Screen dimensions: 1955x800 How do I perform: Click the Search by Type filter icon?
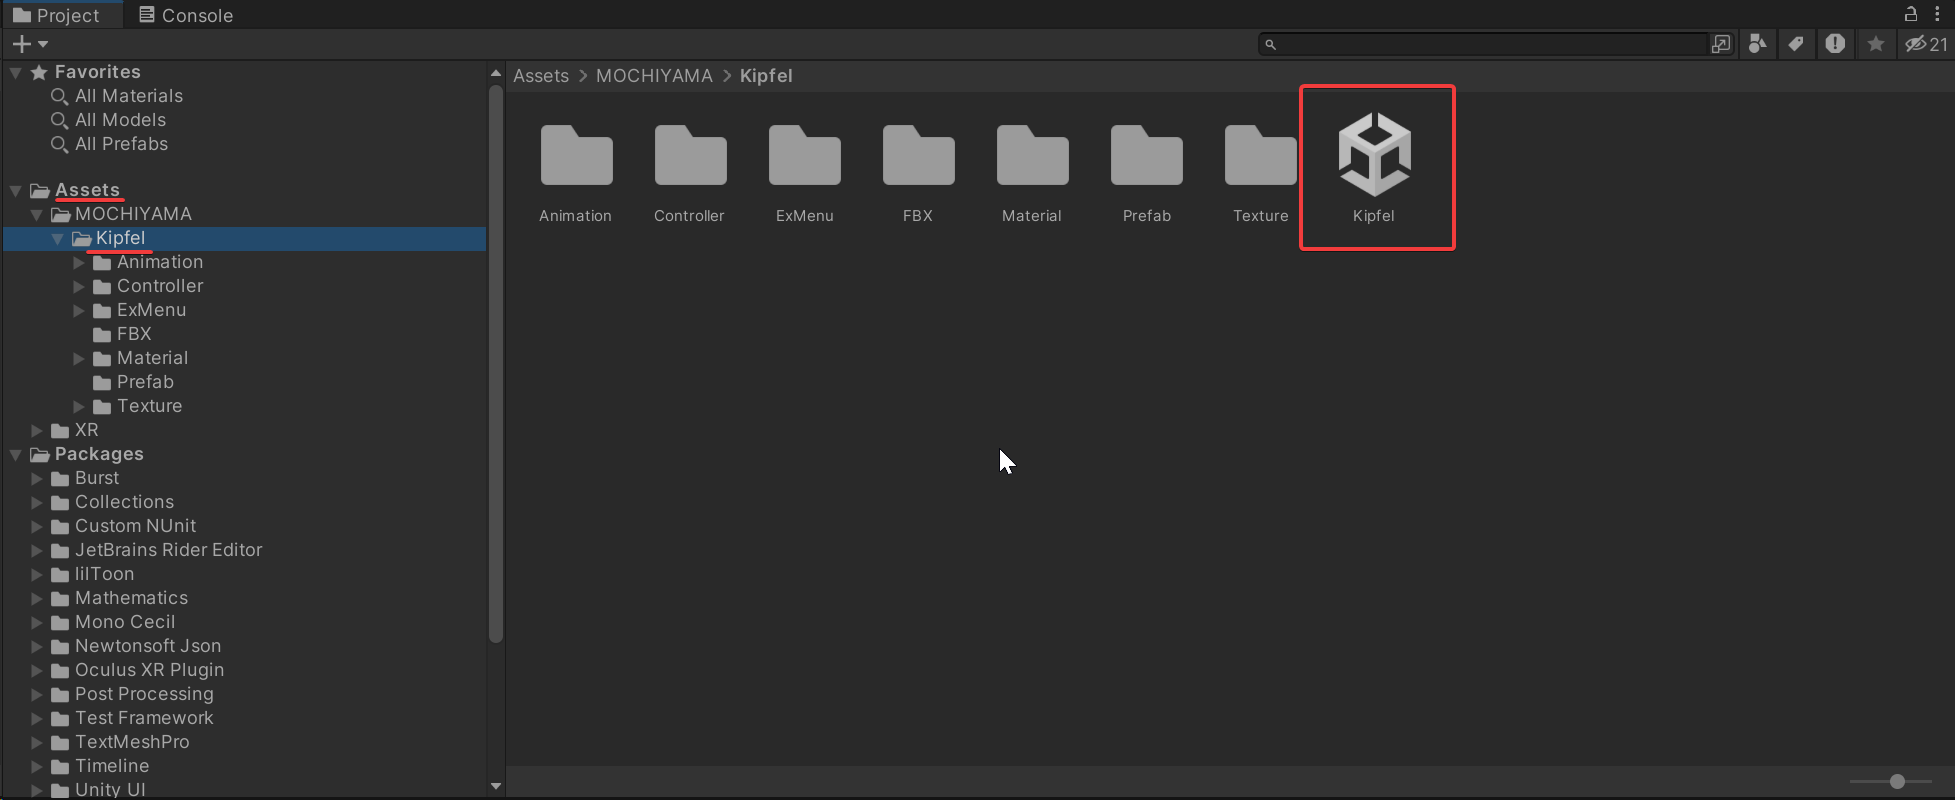(1757, 44)
